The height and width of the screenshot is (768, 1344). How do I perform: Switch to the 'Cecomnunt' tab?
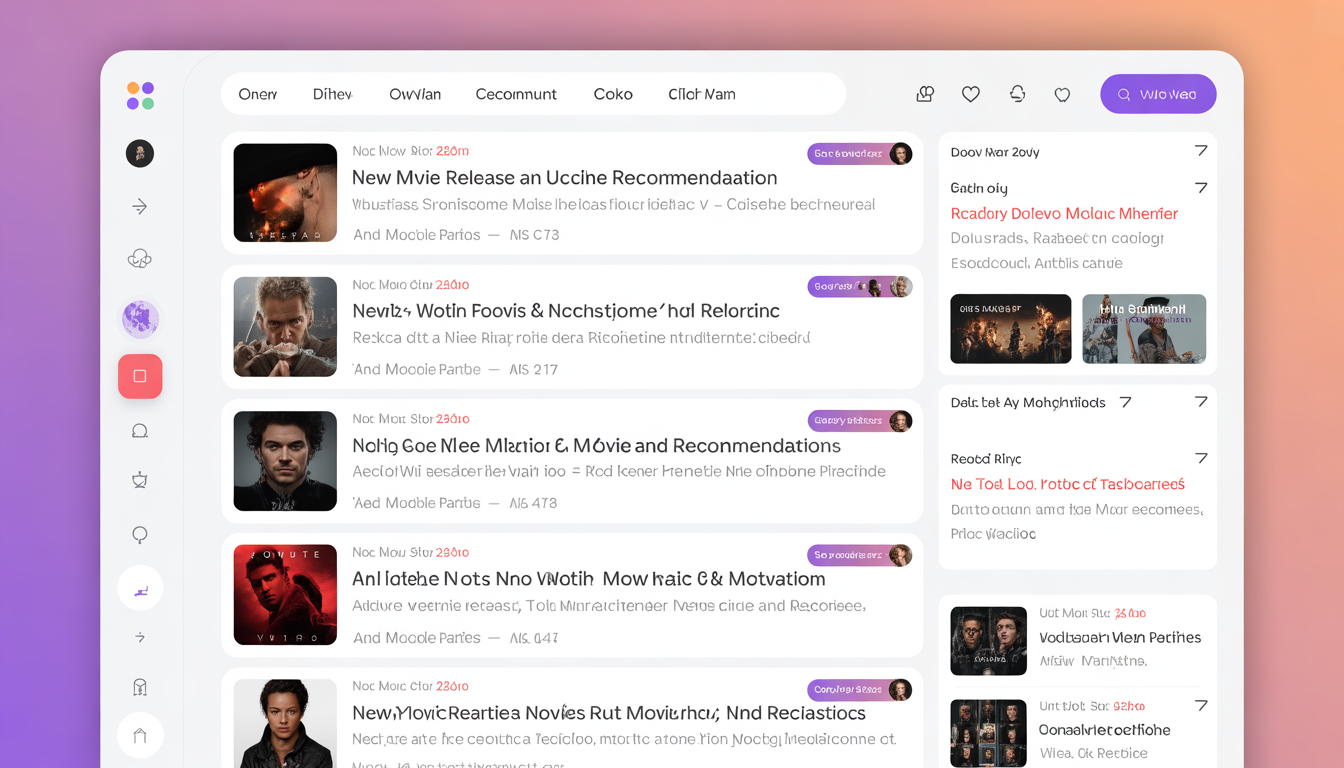click(x=516, y=94)
